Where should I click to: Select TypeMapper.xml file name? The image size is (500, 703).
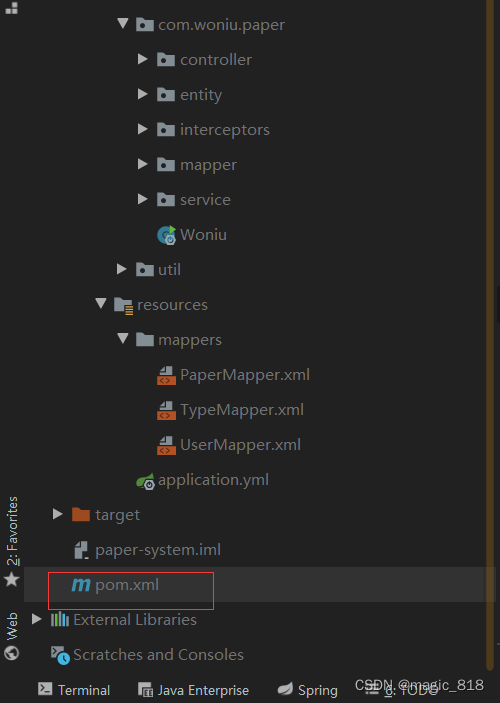tap(242, 410)
